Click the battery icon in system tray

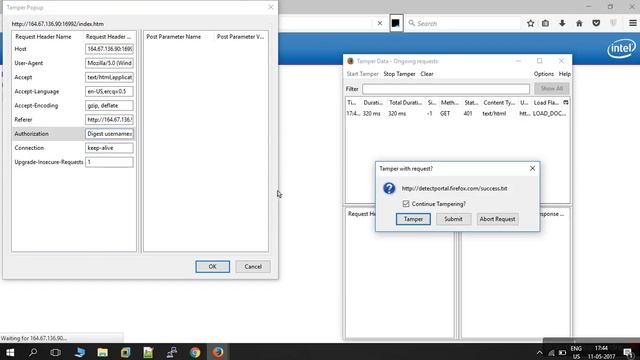pyautogui.click(x=562, y=353)
